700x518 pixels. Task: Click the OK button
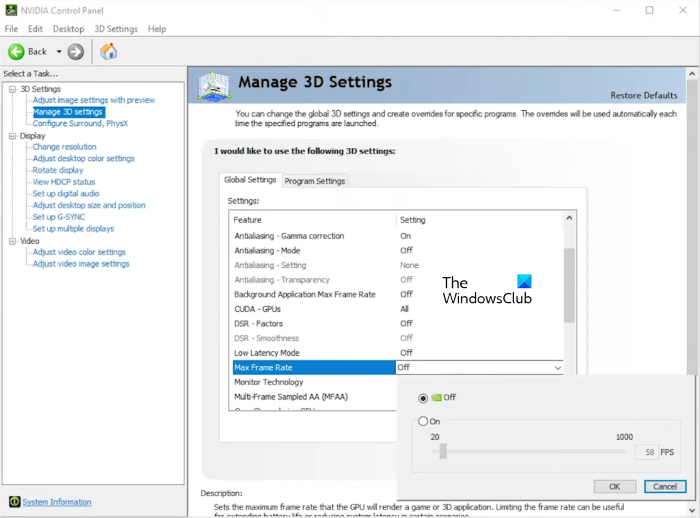(614, 486)
